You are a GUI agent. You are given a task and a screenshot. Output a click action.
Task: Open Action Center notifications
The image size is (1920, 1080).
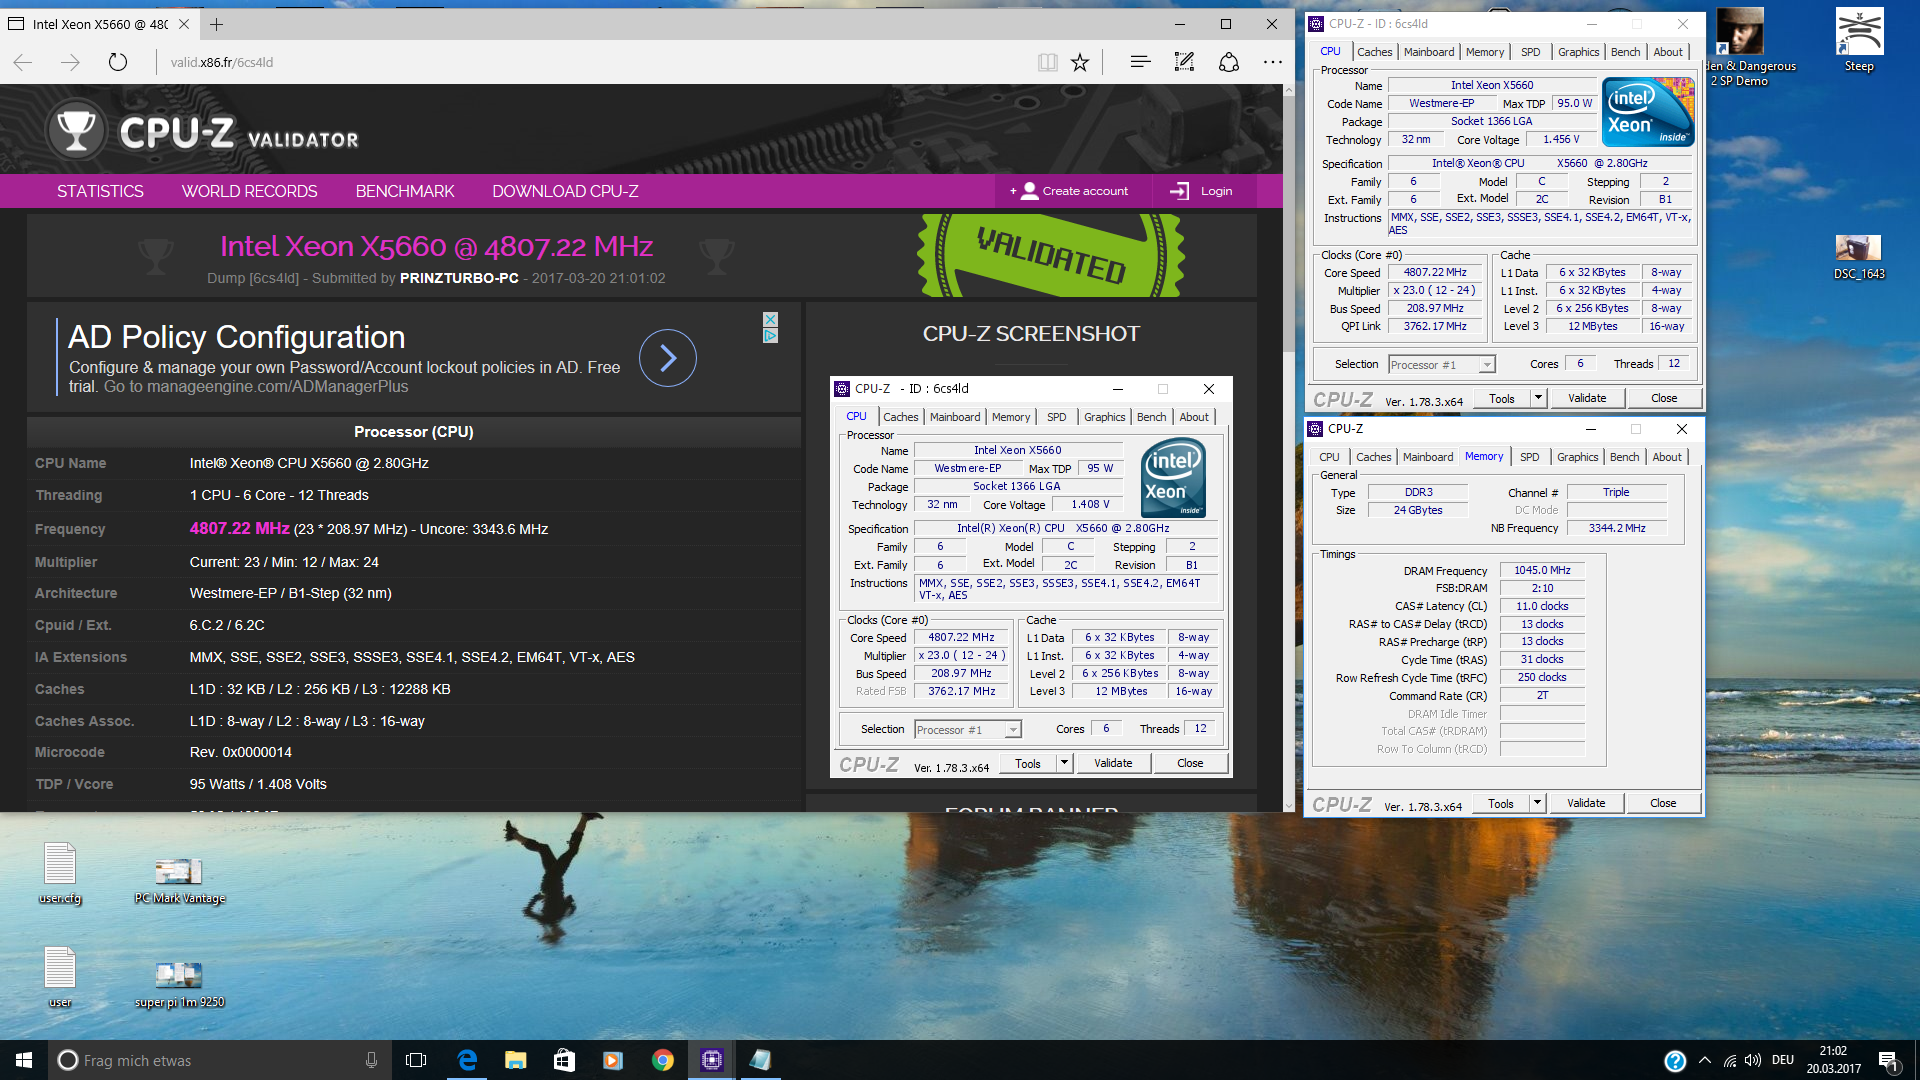tap(1888, 1061)
